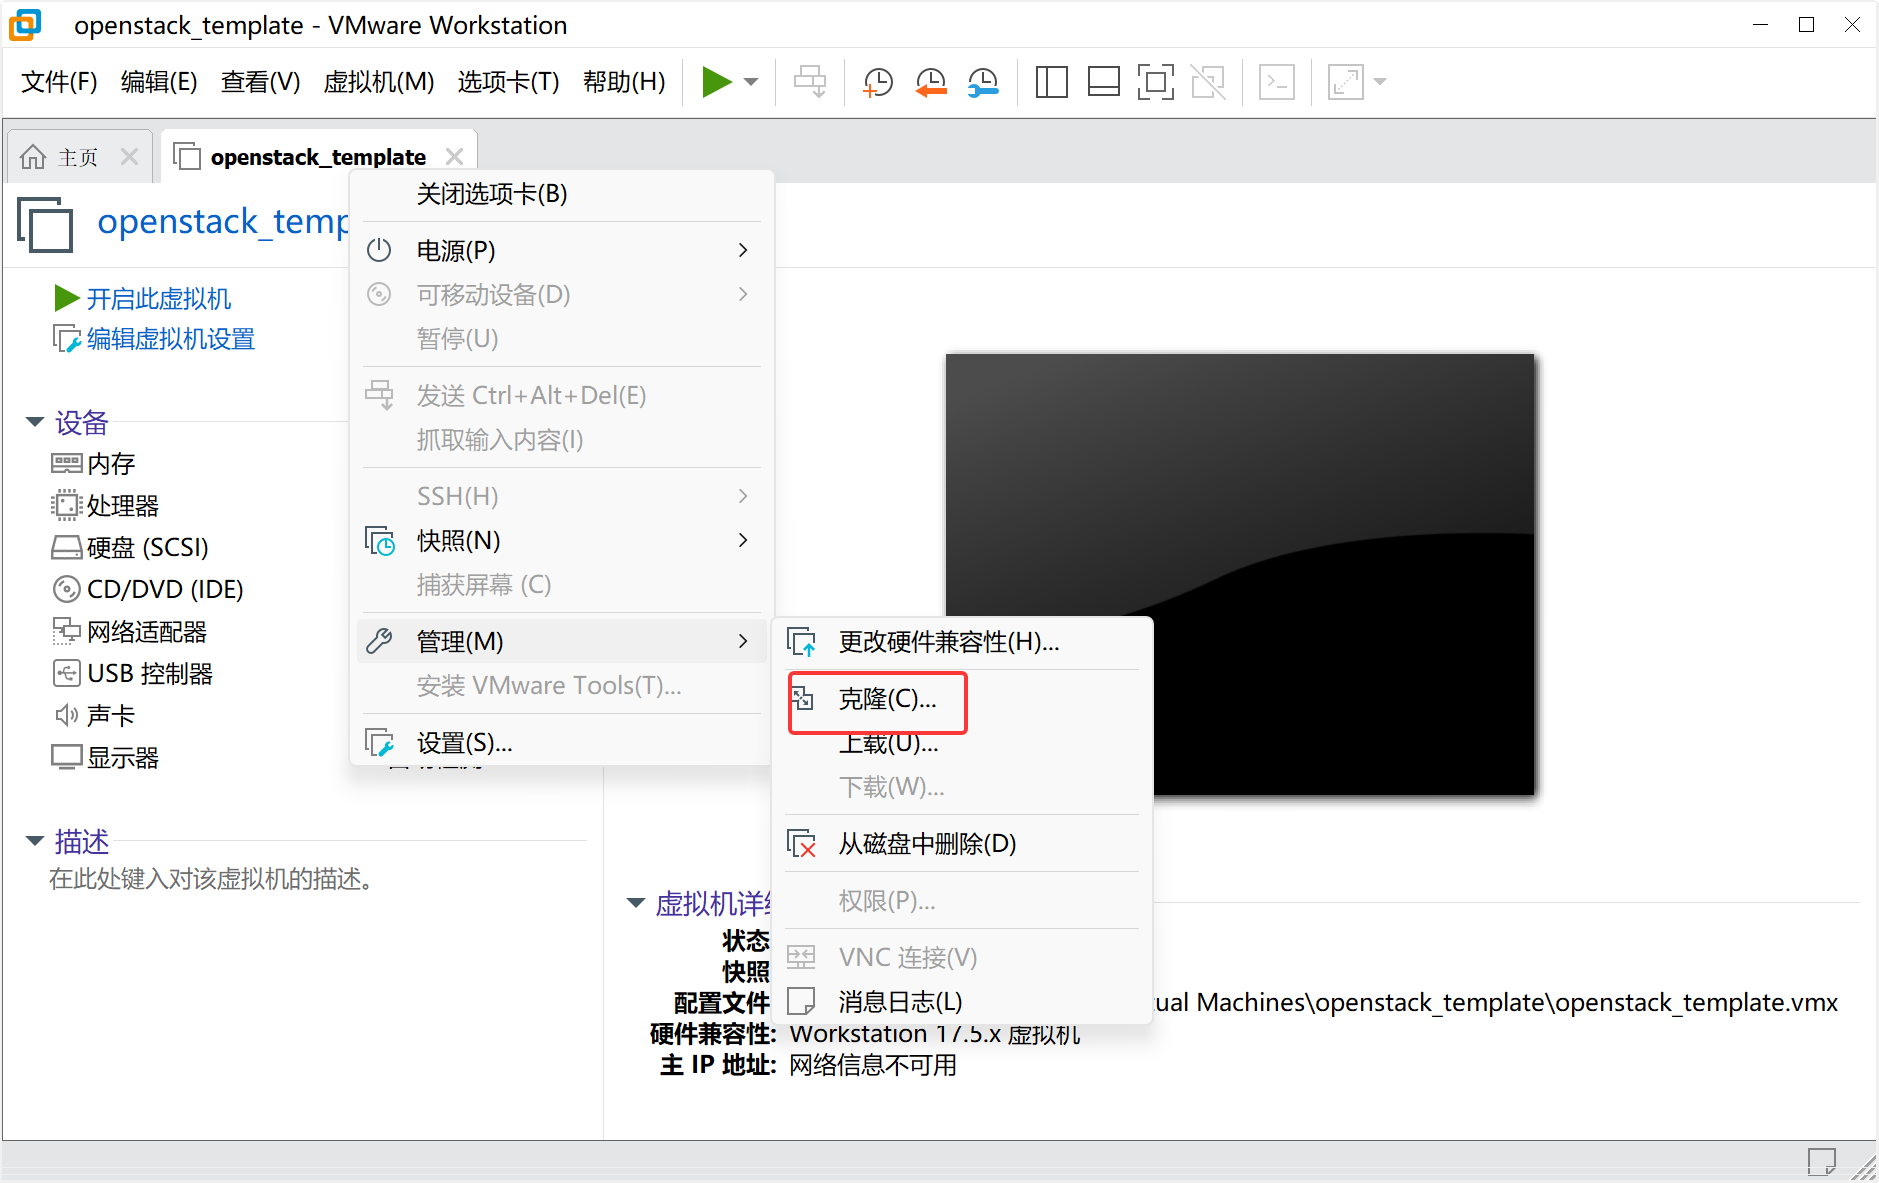Screen dimensions: 1879x1183
Task: Collapse the 虚拟机详细信息 section
Action: point(636,903)
